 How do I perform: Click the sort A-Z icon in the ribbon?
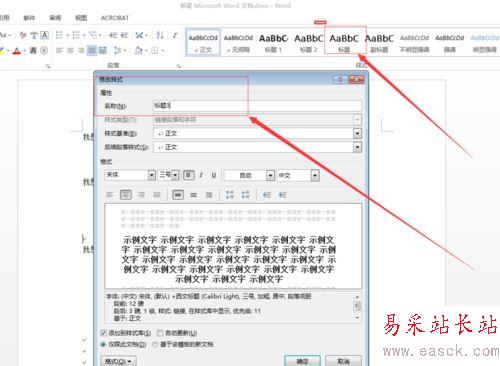coord(160,35)
